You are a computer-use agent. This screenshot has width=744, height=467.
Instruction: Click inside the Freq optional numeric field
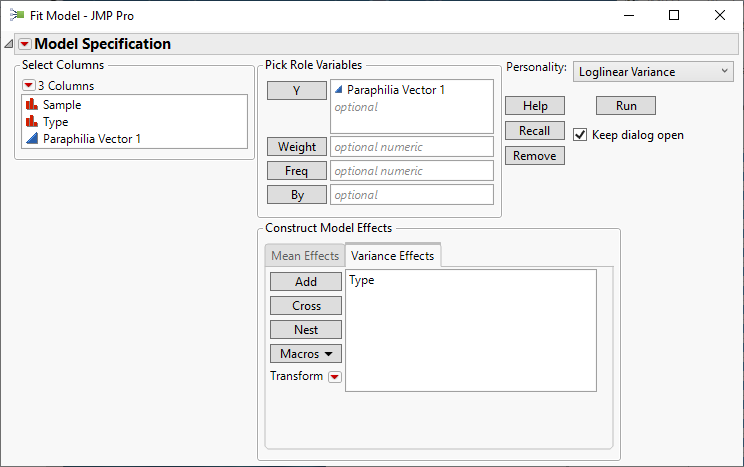pos(412,171)
